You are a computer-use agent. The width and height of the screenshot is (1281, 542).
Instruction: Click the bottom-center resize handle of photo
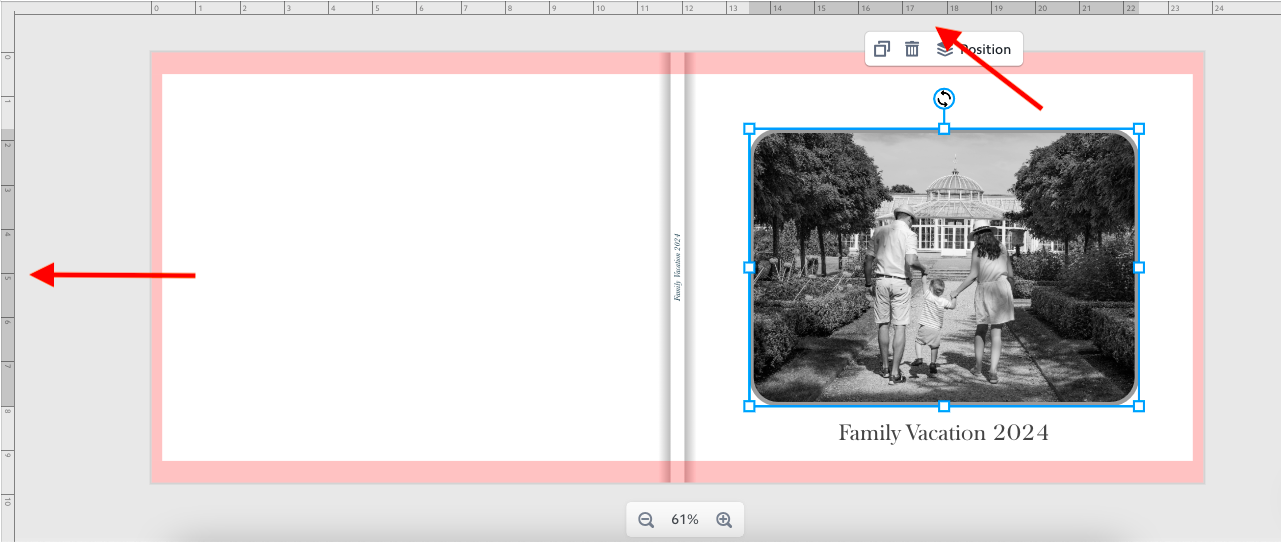[x=944, y=406]
